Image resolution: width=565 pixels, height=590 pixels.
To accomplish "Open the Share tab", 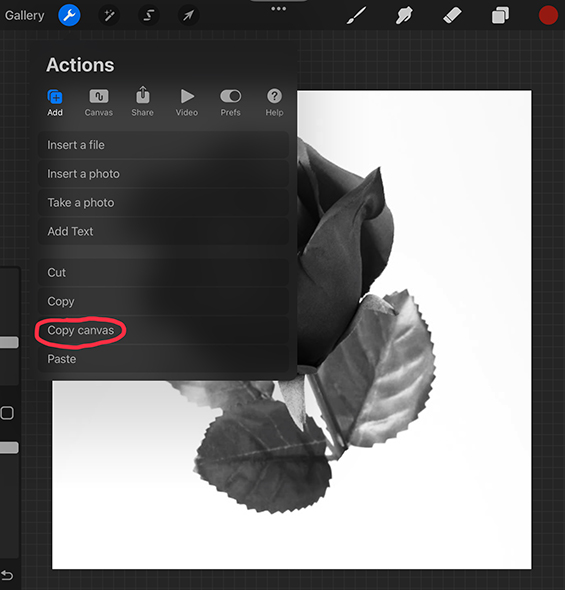I will click(x=143, y=102).
